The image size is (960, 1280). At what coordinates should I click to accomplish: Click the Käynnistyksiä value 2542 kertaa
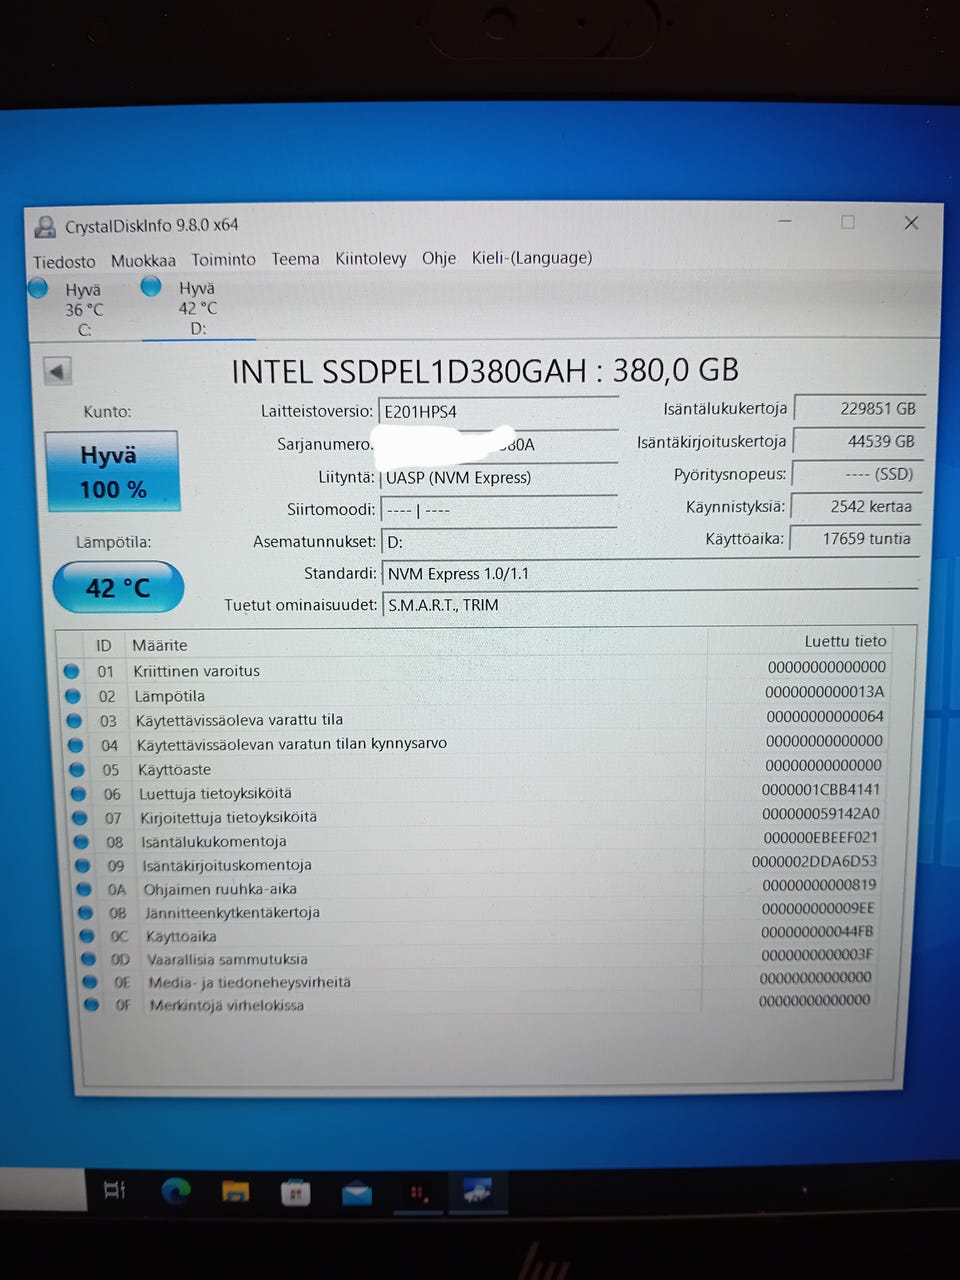tap(854, 507)
